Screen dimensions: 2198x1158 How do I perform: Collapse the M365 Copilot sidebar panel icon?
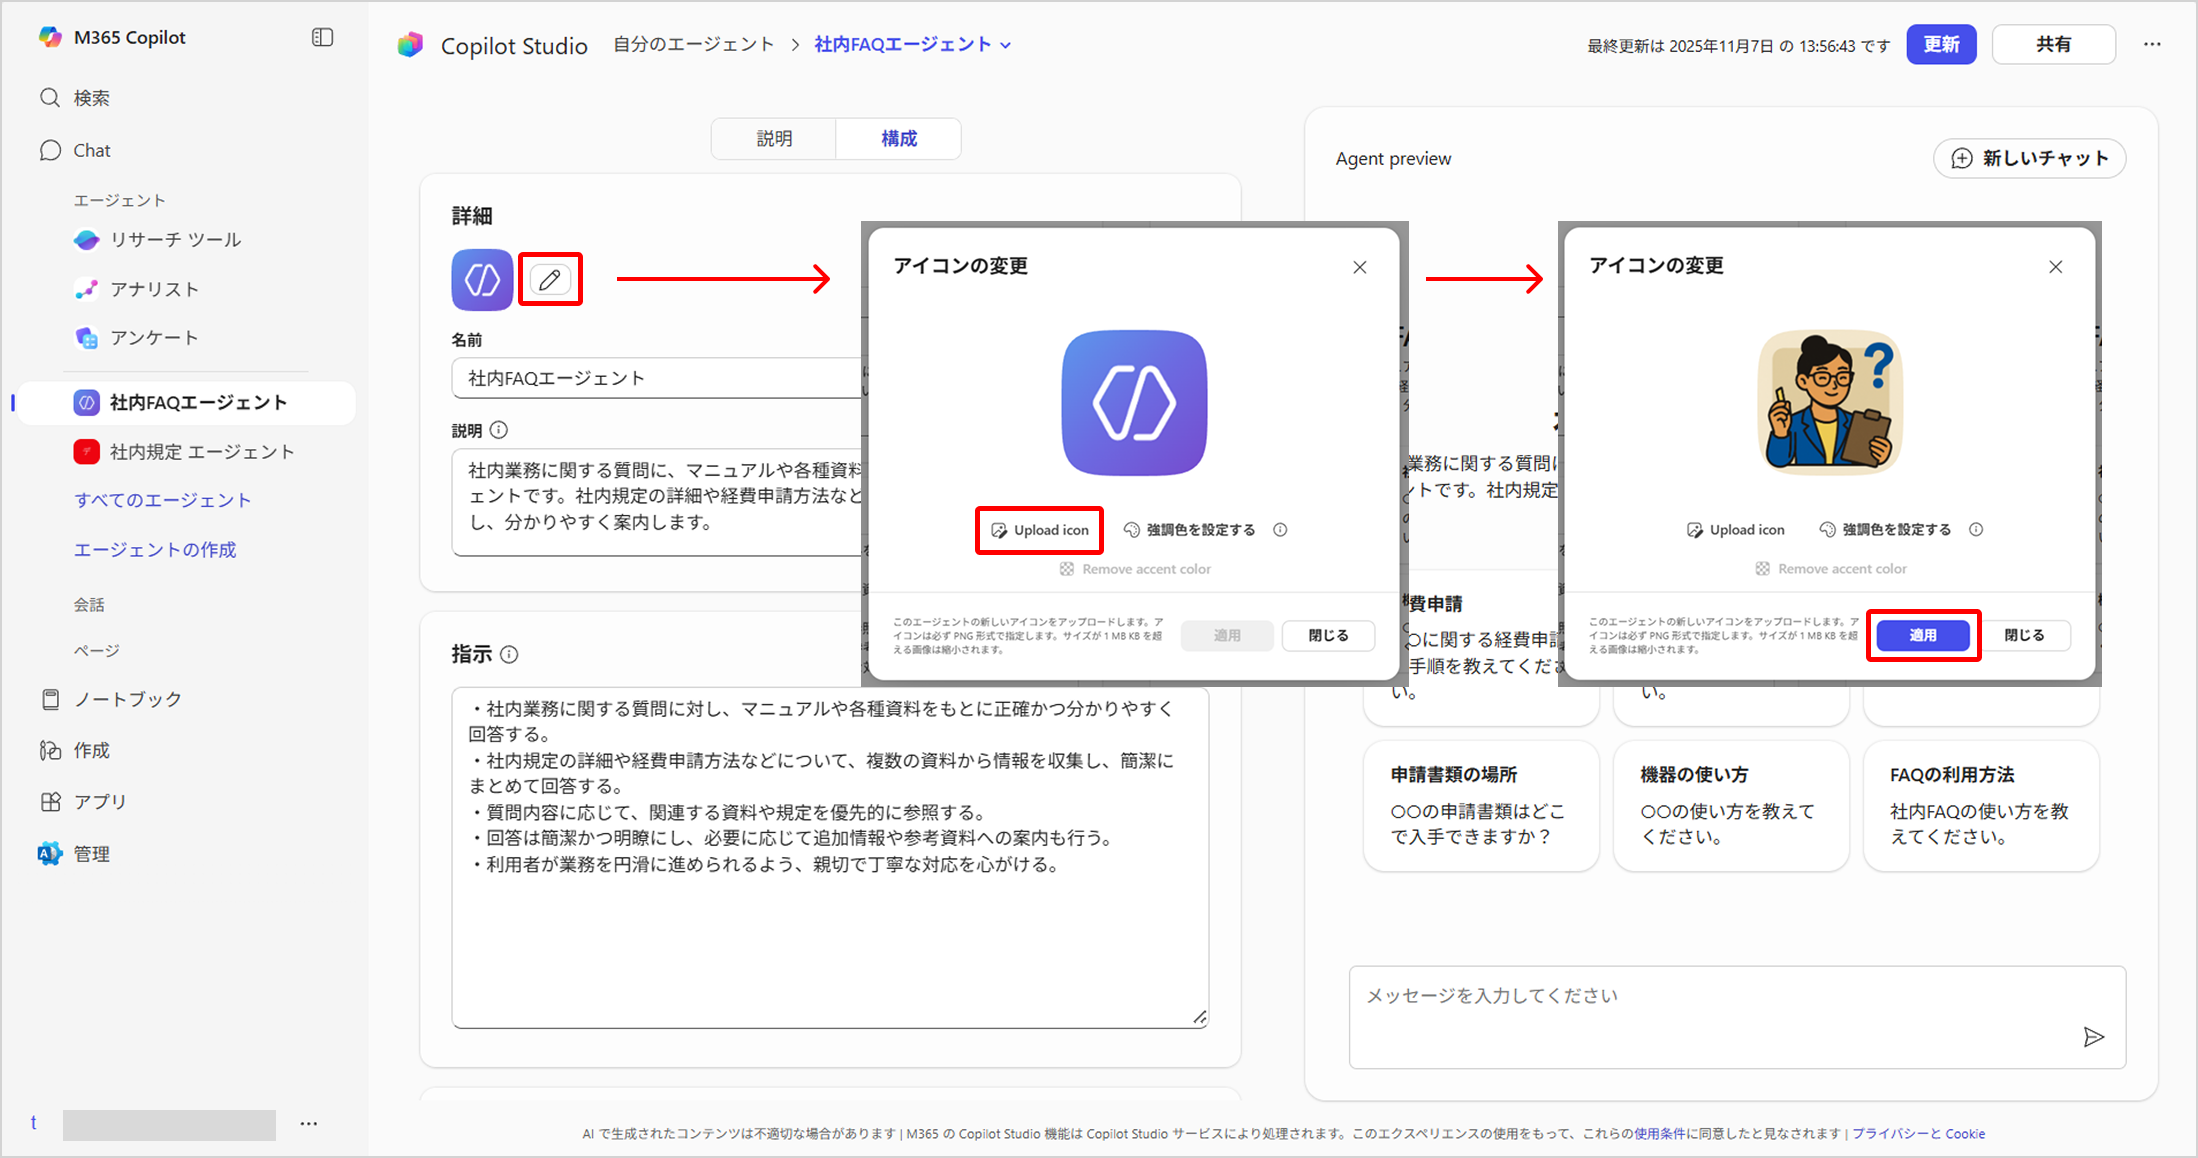click(x=322, y=37)
